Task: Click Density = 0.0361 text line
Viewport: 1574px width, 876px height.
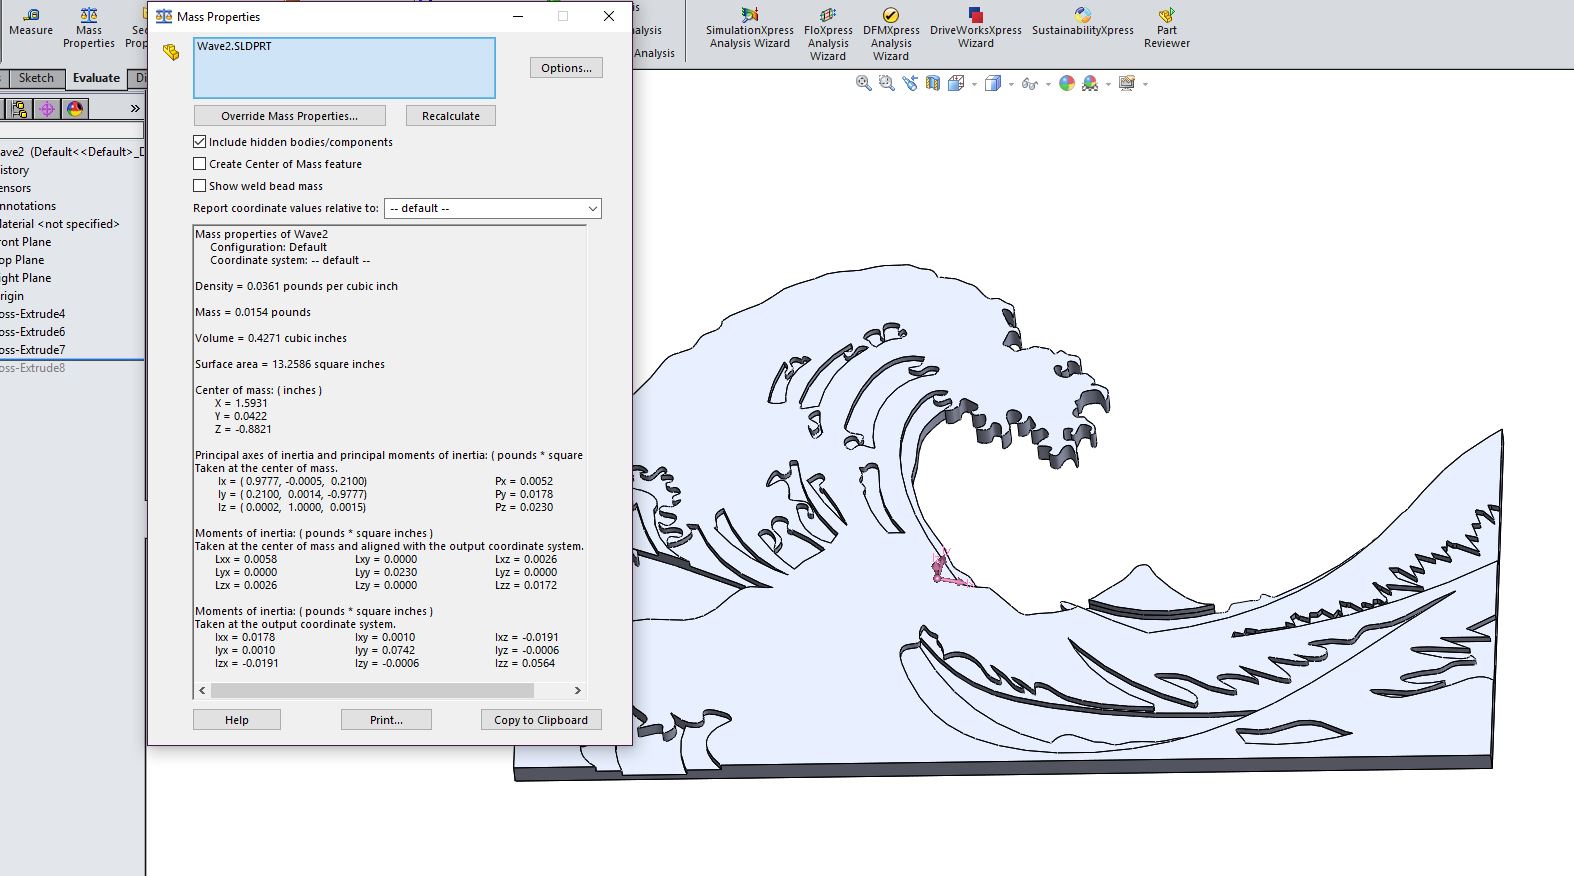Action: (296, 286)
